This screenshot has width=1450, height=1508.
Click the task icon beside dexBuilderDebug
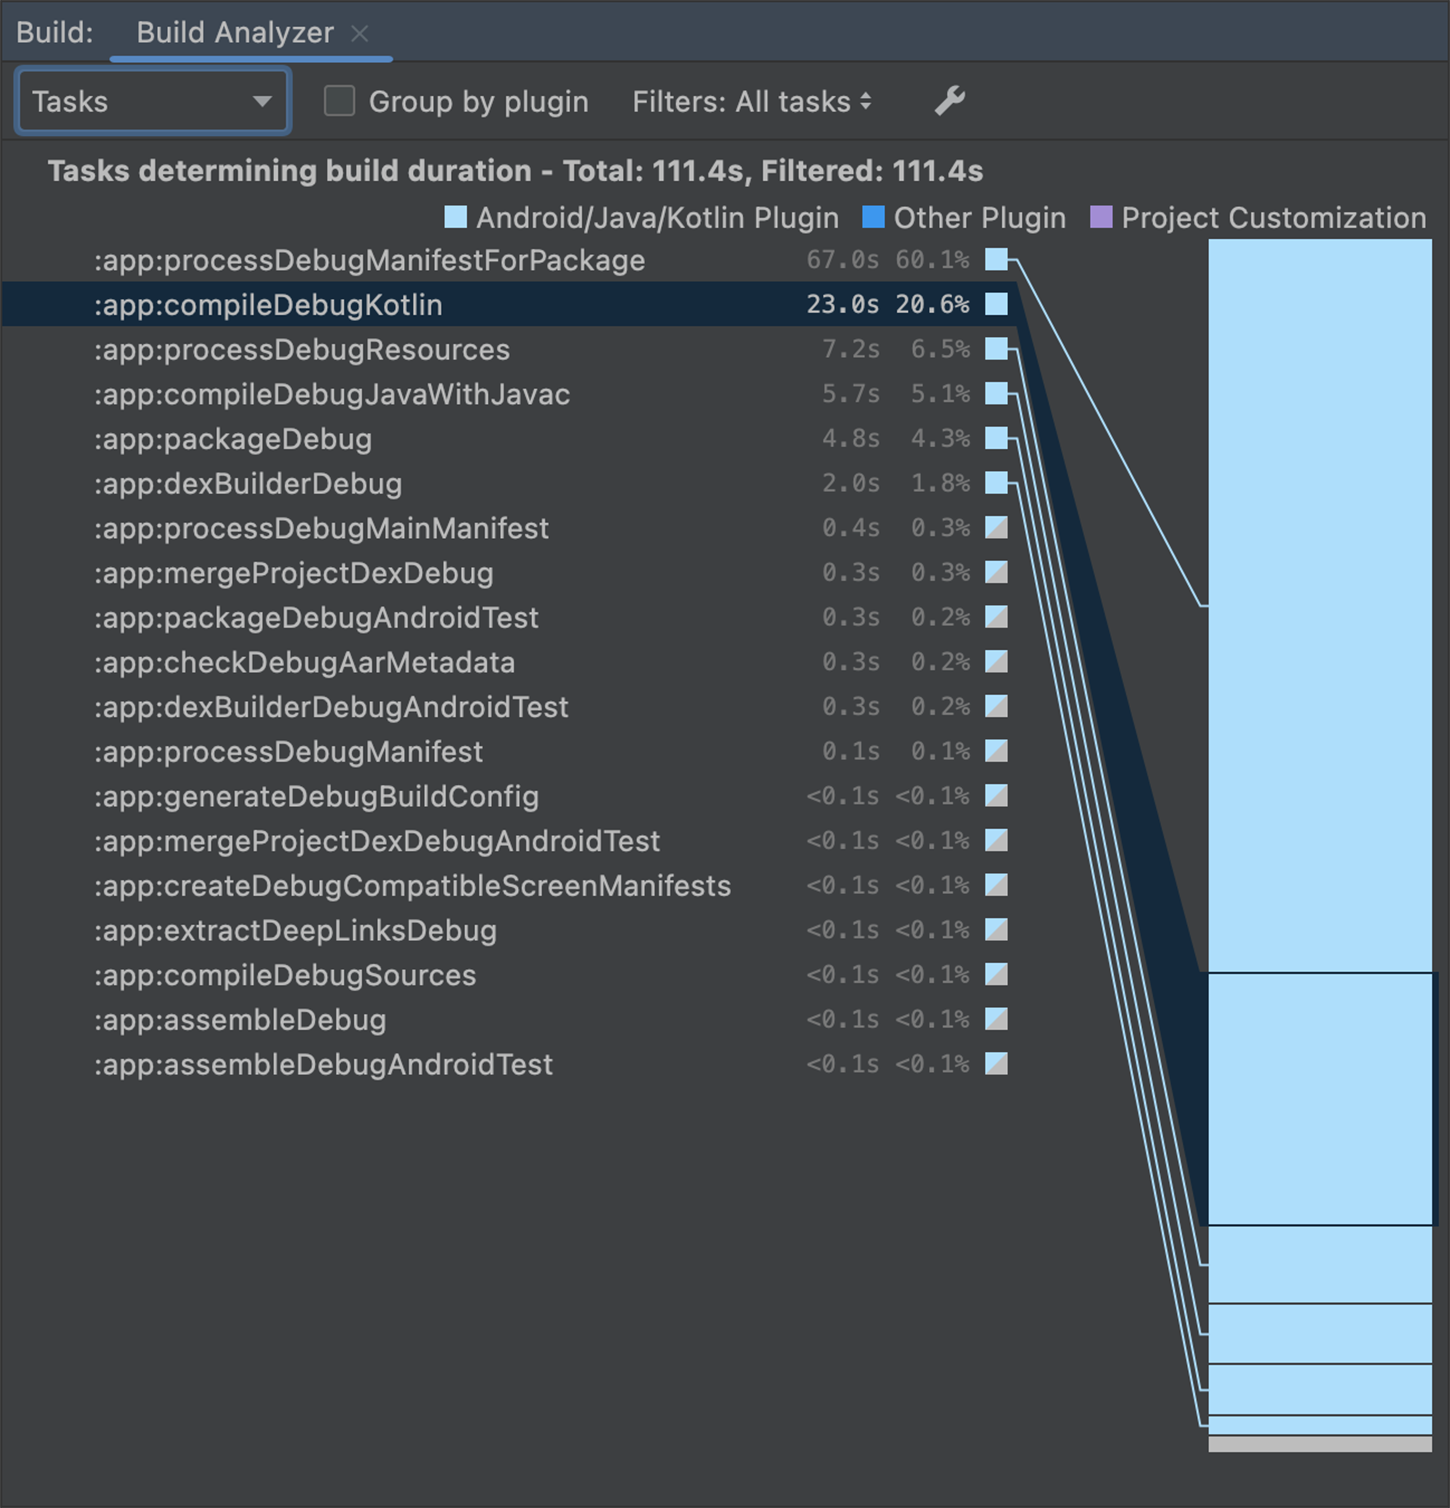[x=996, y=483]
